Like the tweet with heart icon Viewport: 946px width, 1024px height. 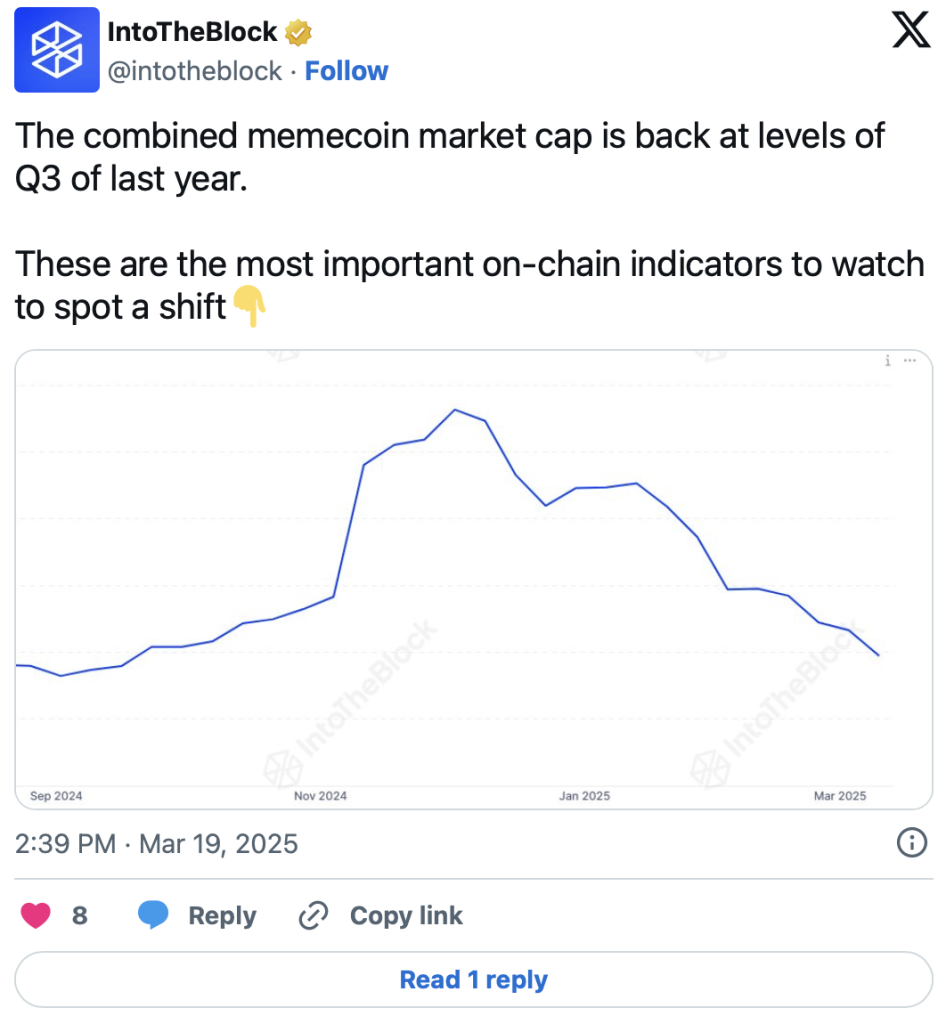click(36, 915)
